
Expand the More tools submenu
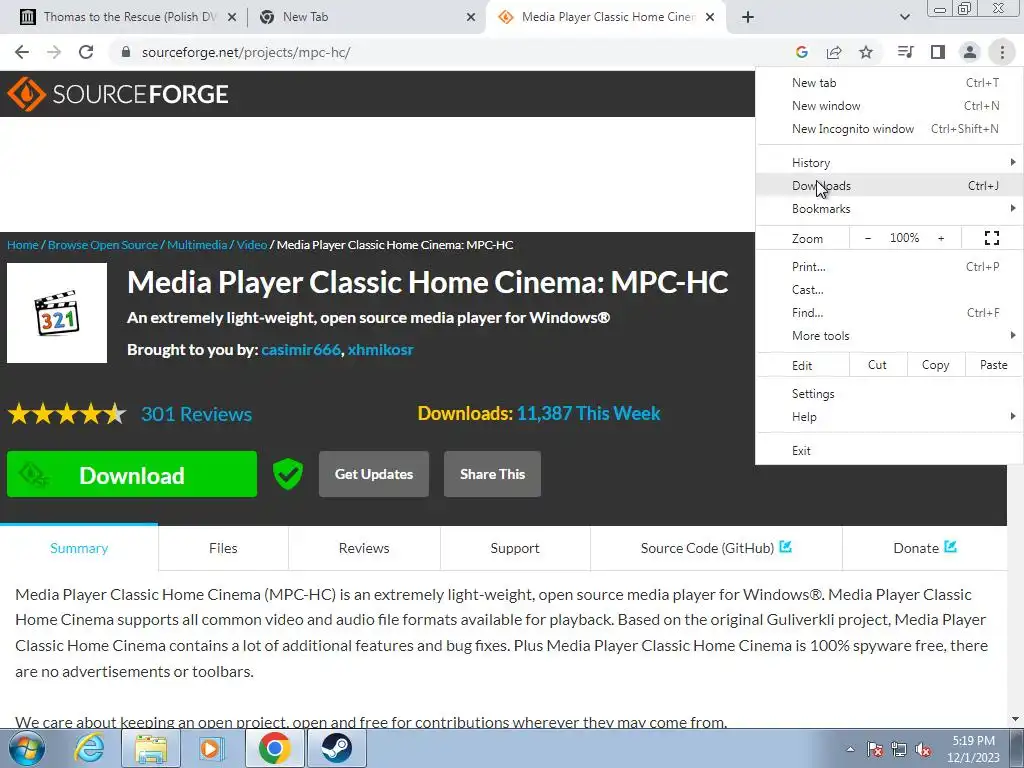coord(889,336)
